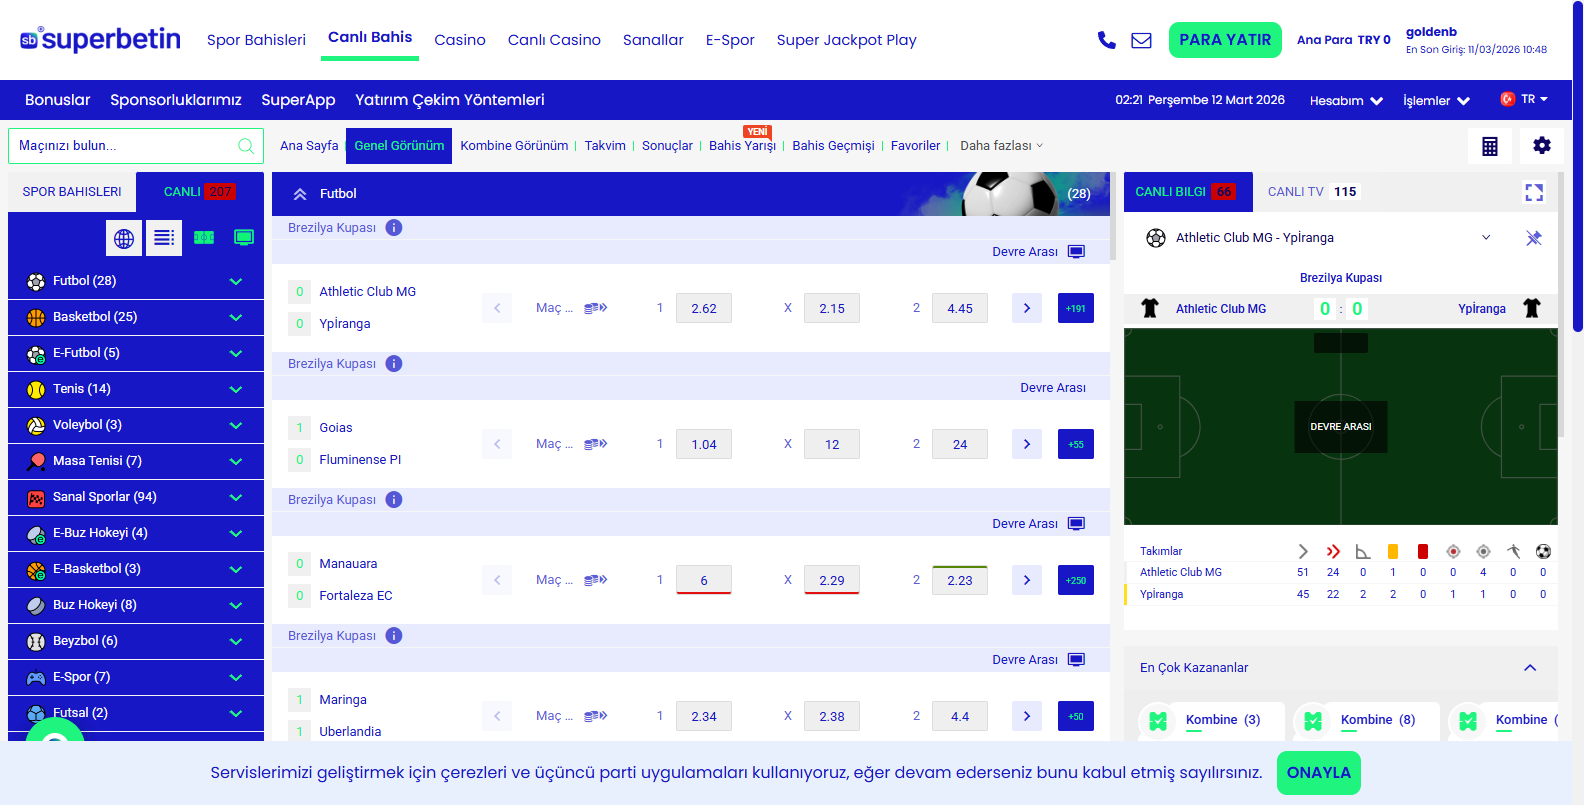Click the superbetin logo
Viewport: 1584px width, 805px height.
100,39
